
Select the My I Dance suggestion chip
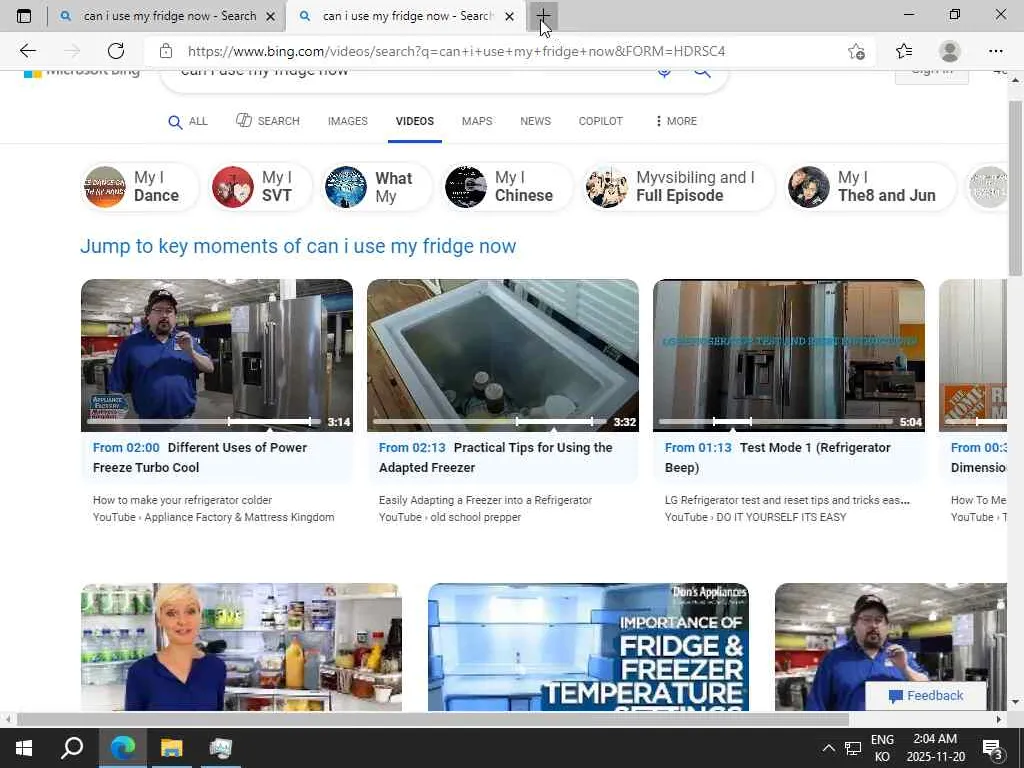click(x=140, y=187)
